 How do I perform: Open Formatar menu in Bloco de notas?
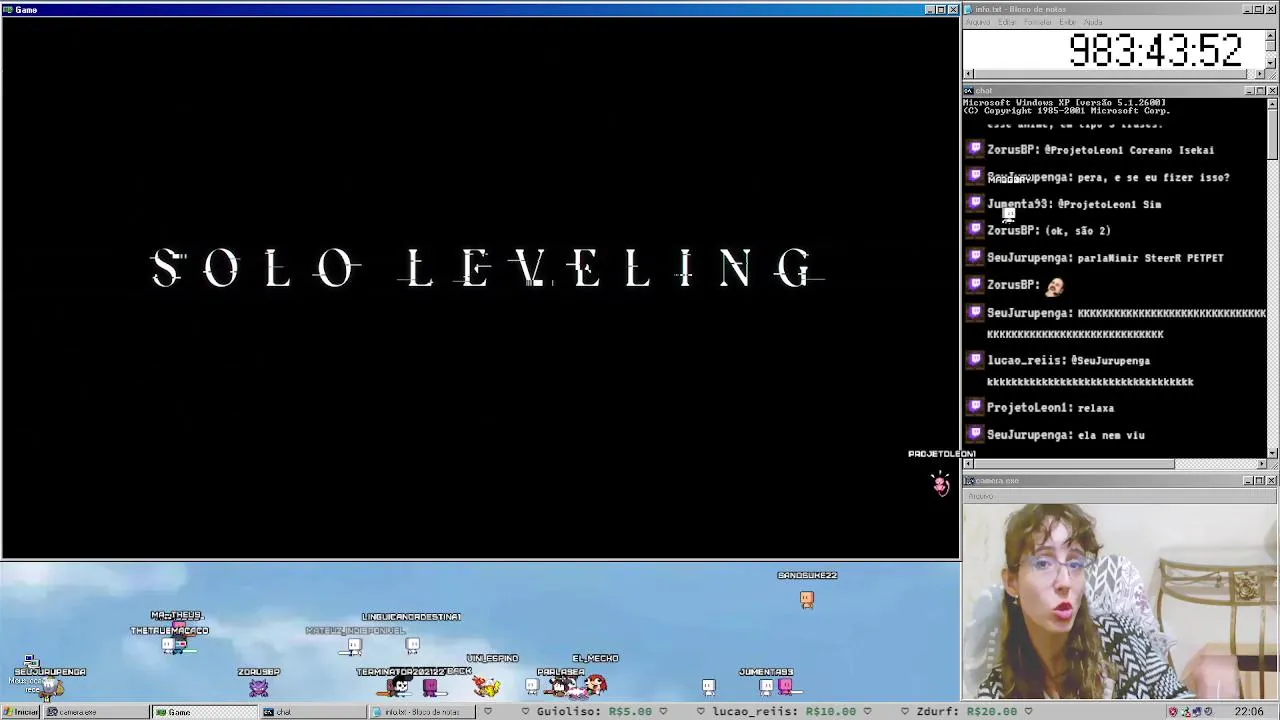point(1038,22)
